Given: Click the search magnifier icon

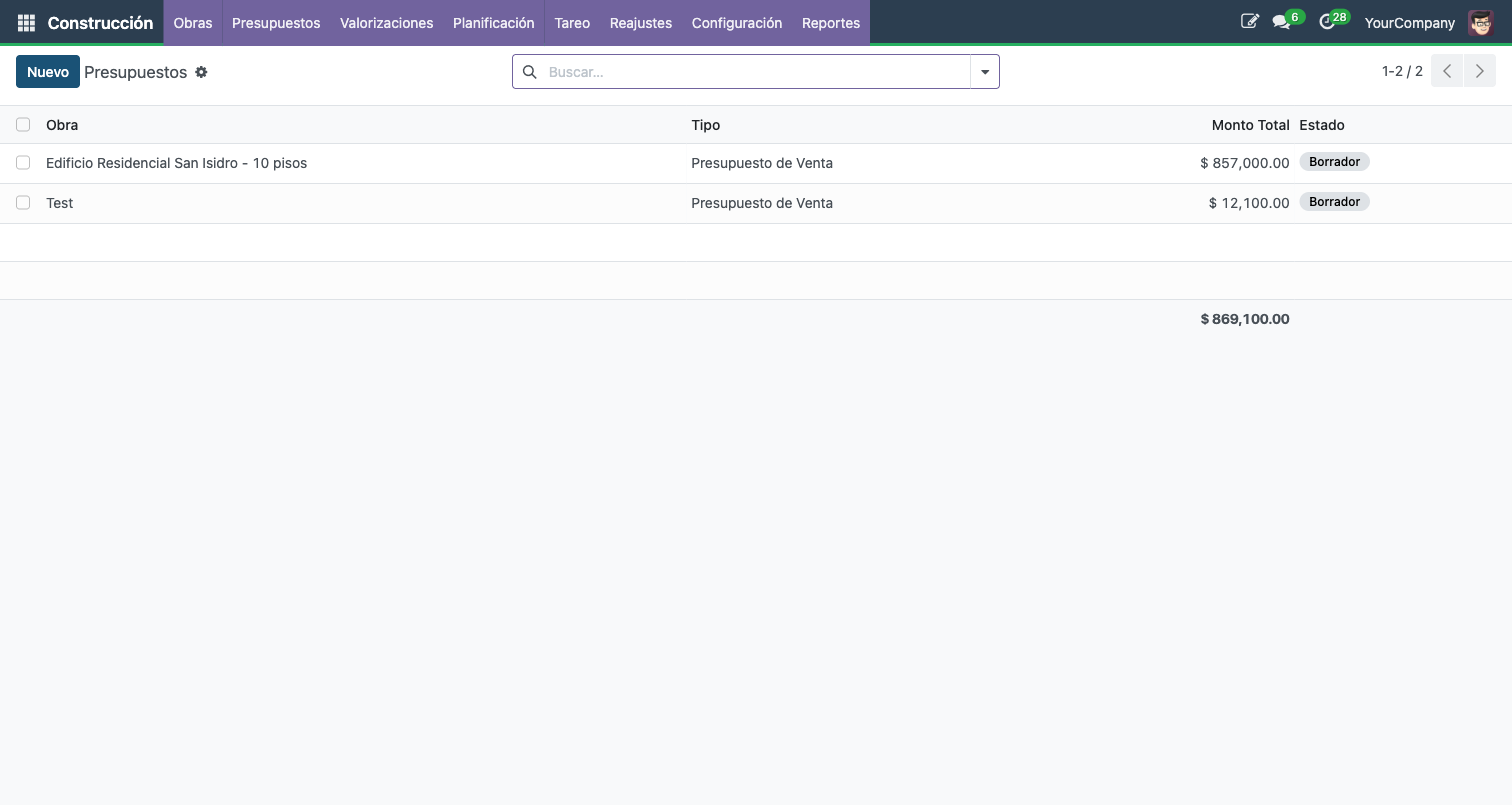Looking at the screenshot, I should coord(530,72).
